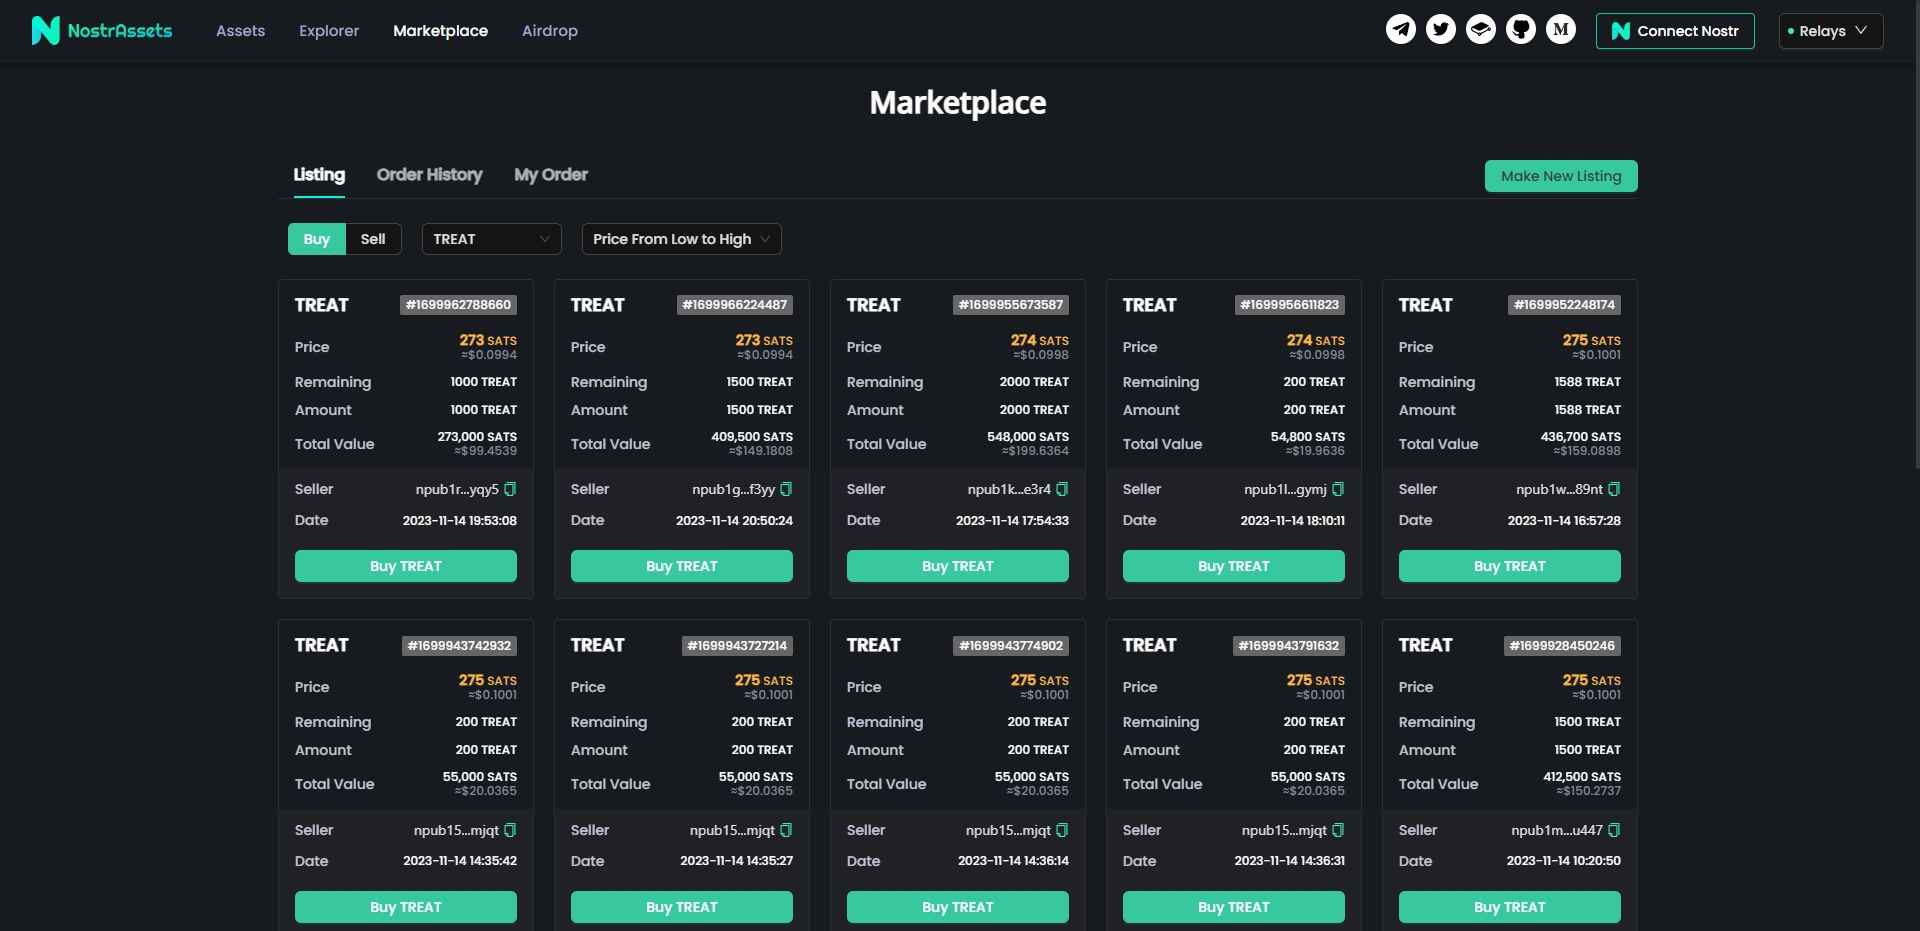Viewport: 1920px width, 931px height.
Task: Open the Twitter icon link
Action: click(1440, 30)
